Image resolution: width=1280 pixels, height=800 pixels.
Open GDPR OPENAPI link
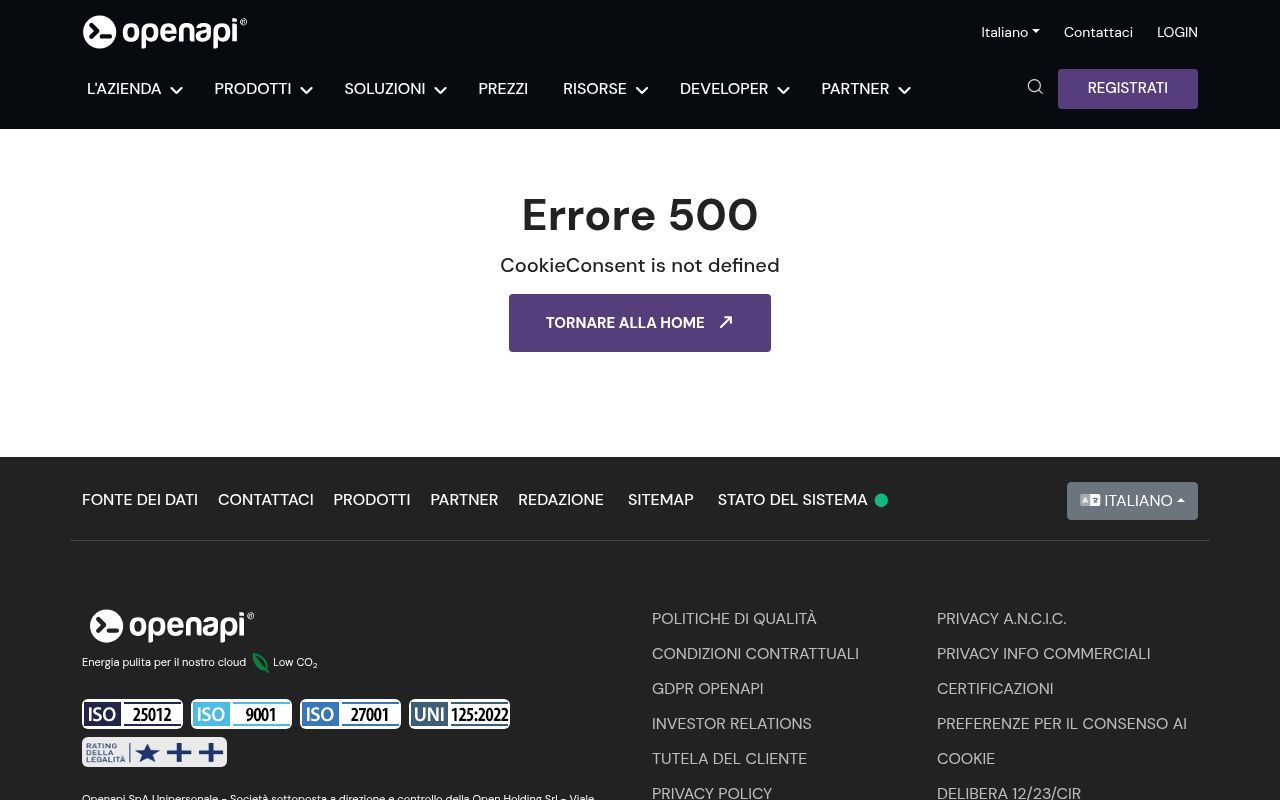pyautogui.click(x=708, y=689)
